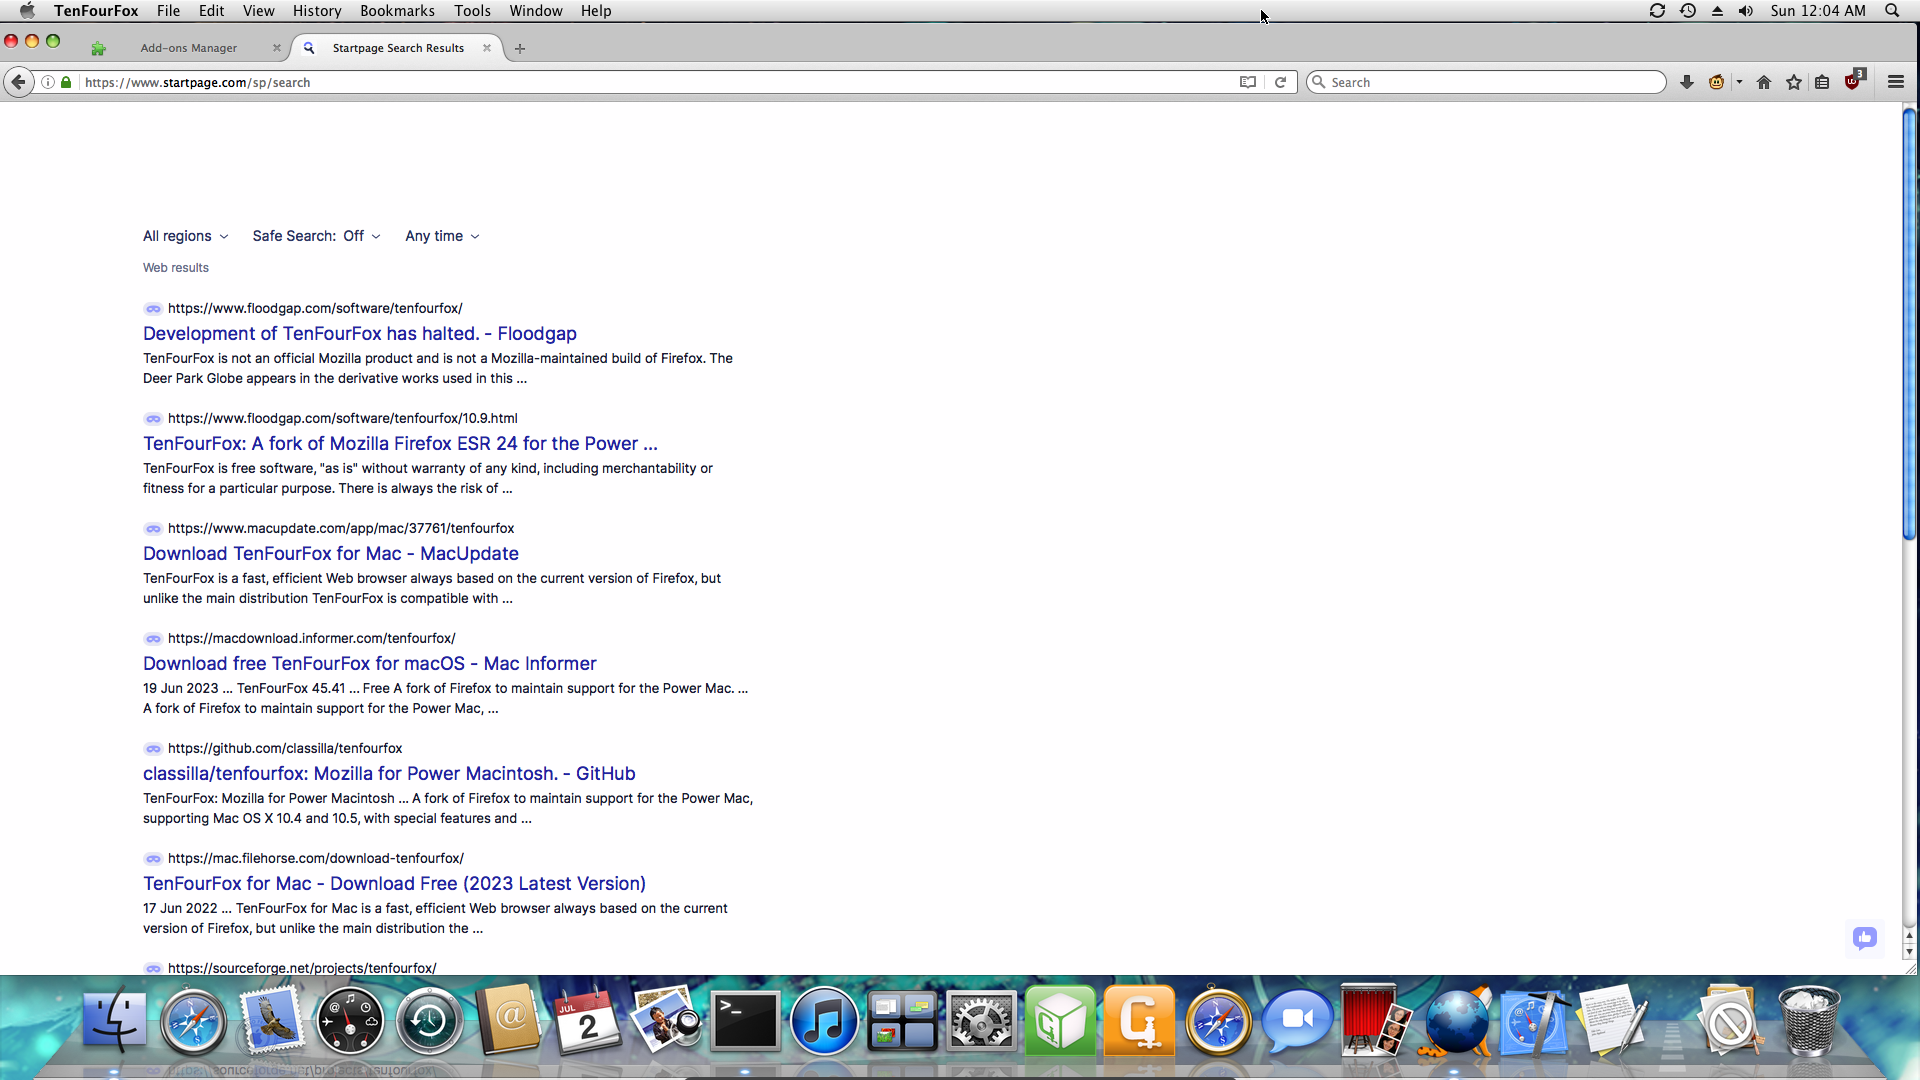Screen dimensions: 1920x1080
Task: Click the clock showing Sun 12:04 AM
Action: (1818, 11)
